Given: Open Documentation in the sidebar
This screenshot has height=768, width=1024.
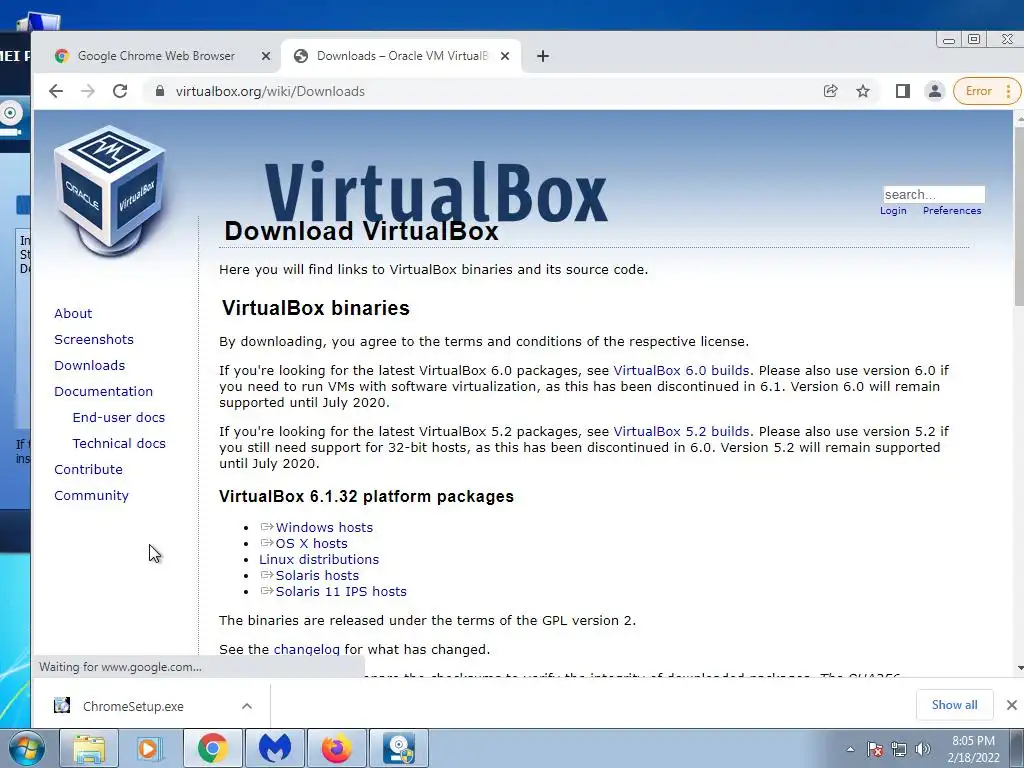Looking at the screenshot, I should pyautogui.click(x=103, y=392).
